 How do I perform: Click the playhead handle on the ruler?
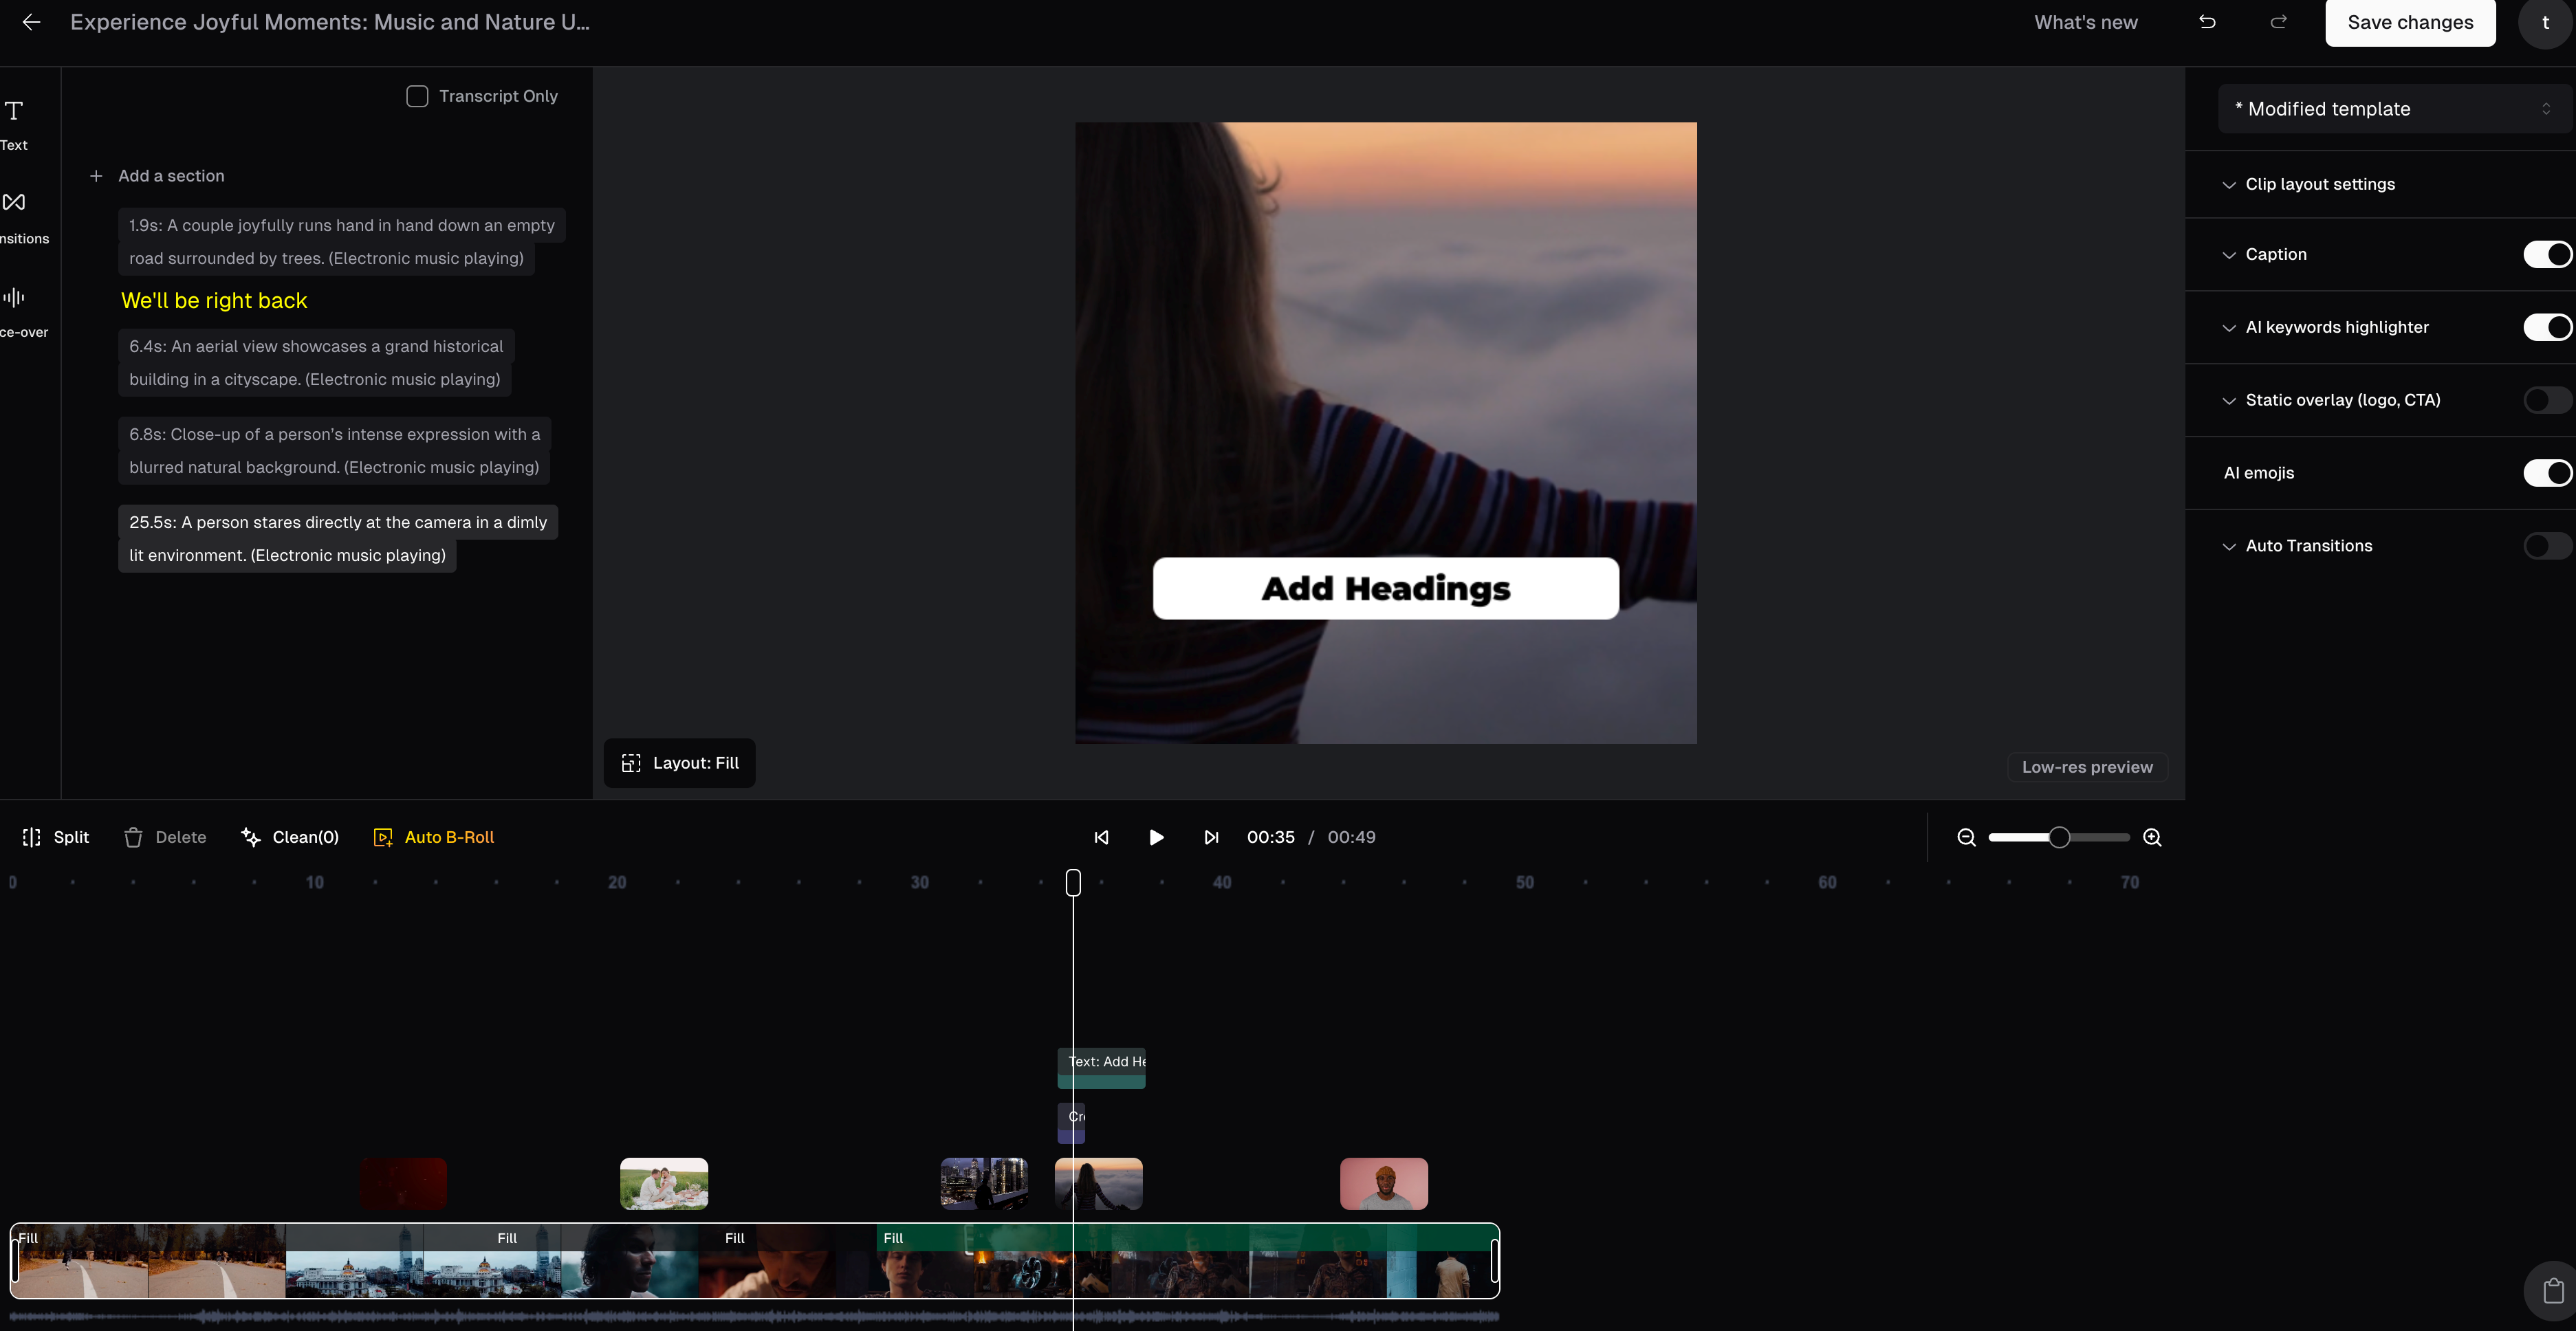click(x=1073, y=882)
